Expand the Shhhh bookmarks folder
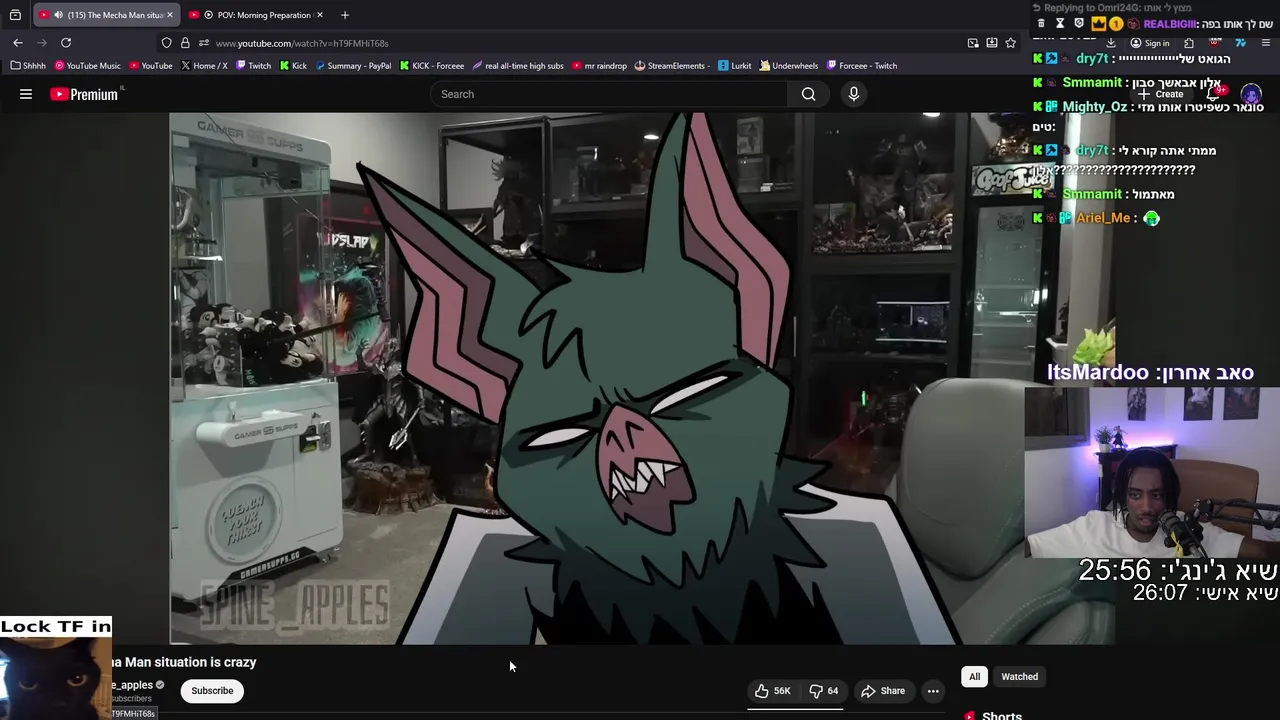 click(x=29, y=66)
